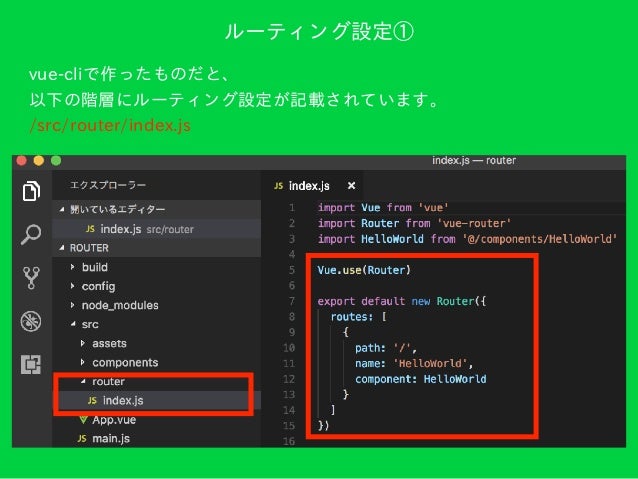Screen dimensions: 638x479
Task: Click the yellow minimize window button
Action: click(x=39, y=161)
